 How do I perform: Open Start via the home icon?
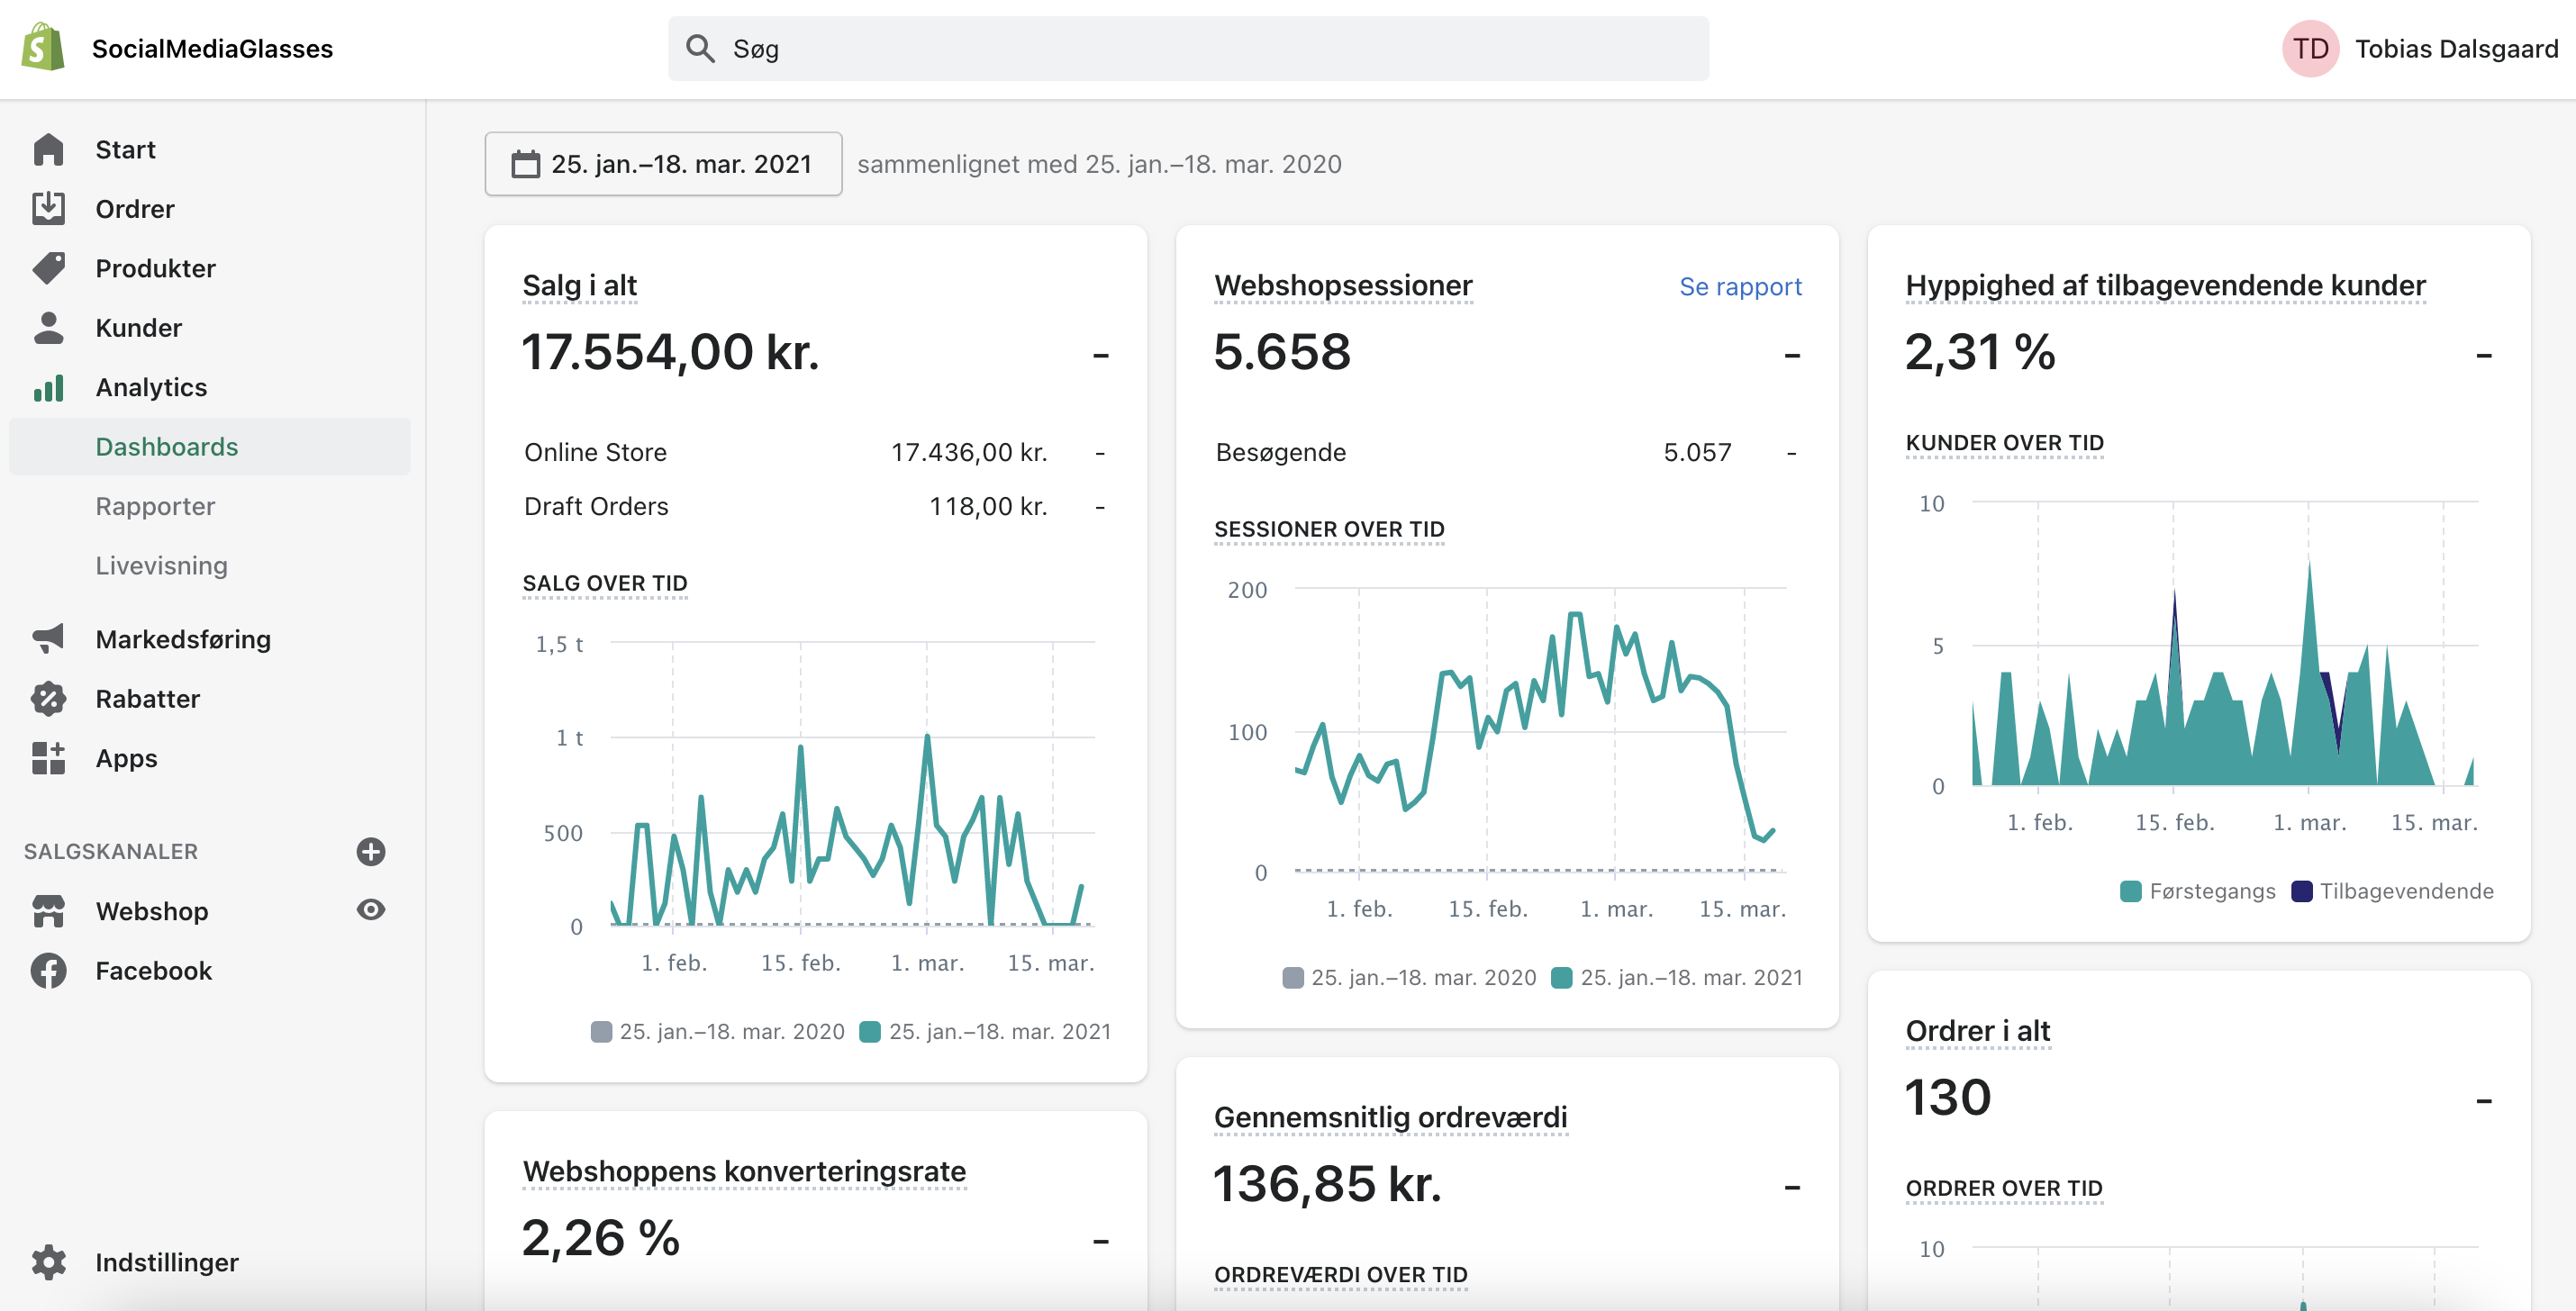(x=48, y=149)
